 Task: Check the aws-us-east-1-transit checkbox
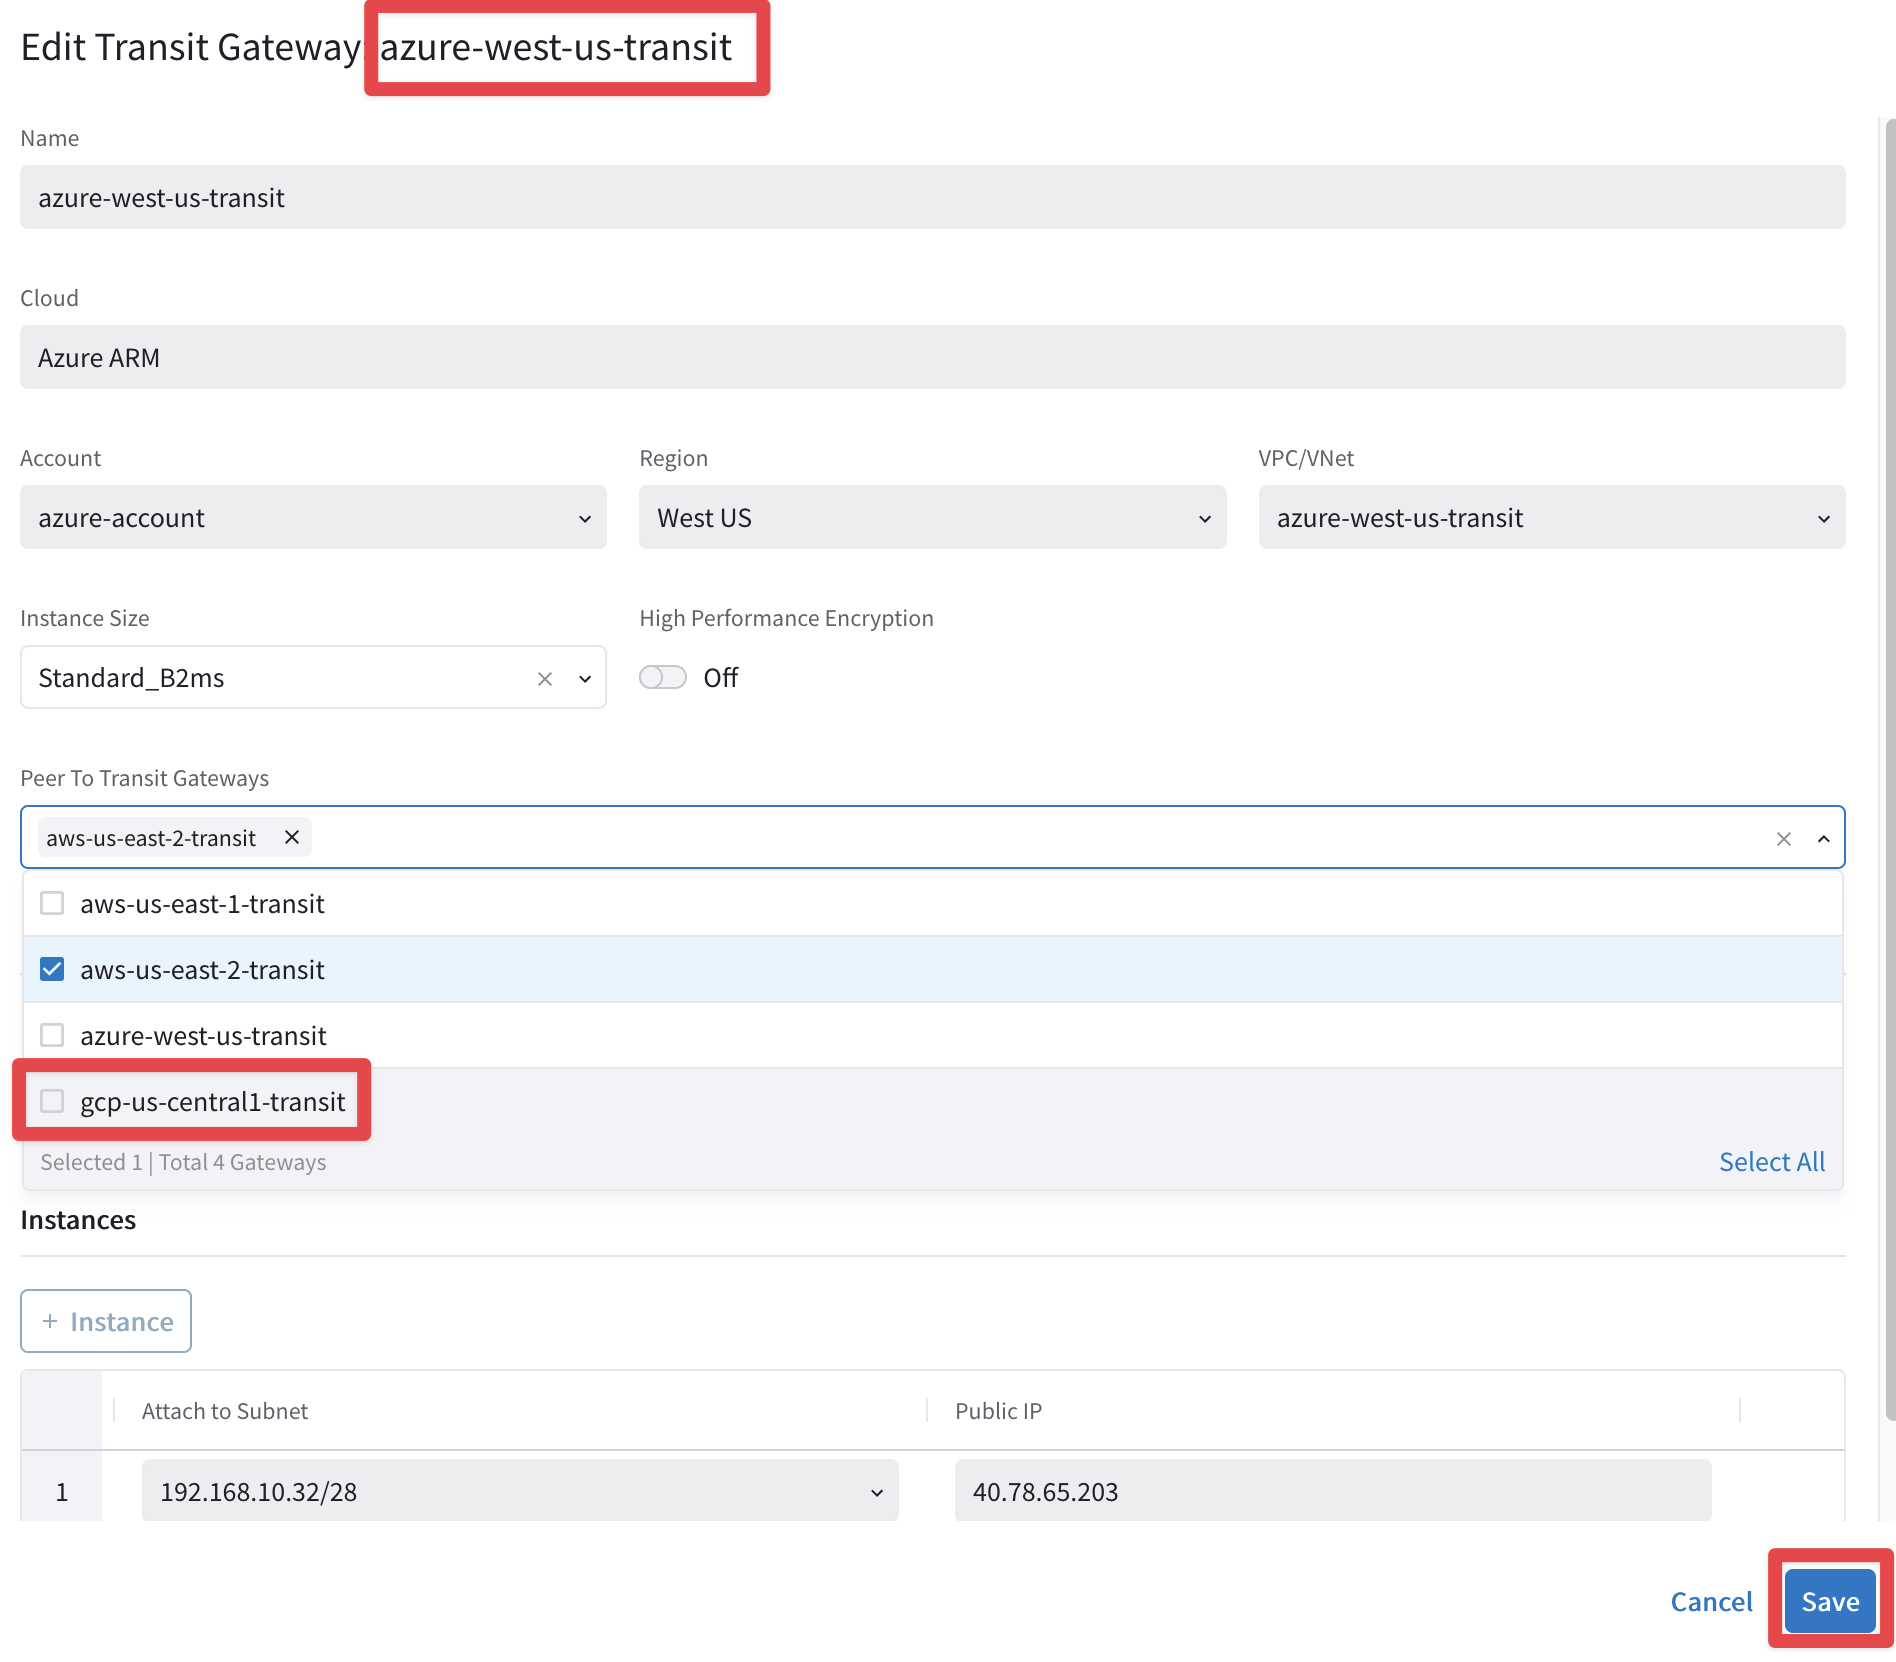point(52,903)
